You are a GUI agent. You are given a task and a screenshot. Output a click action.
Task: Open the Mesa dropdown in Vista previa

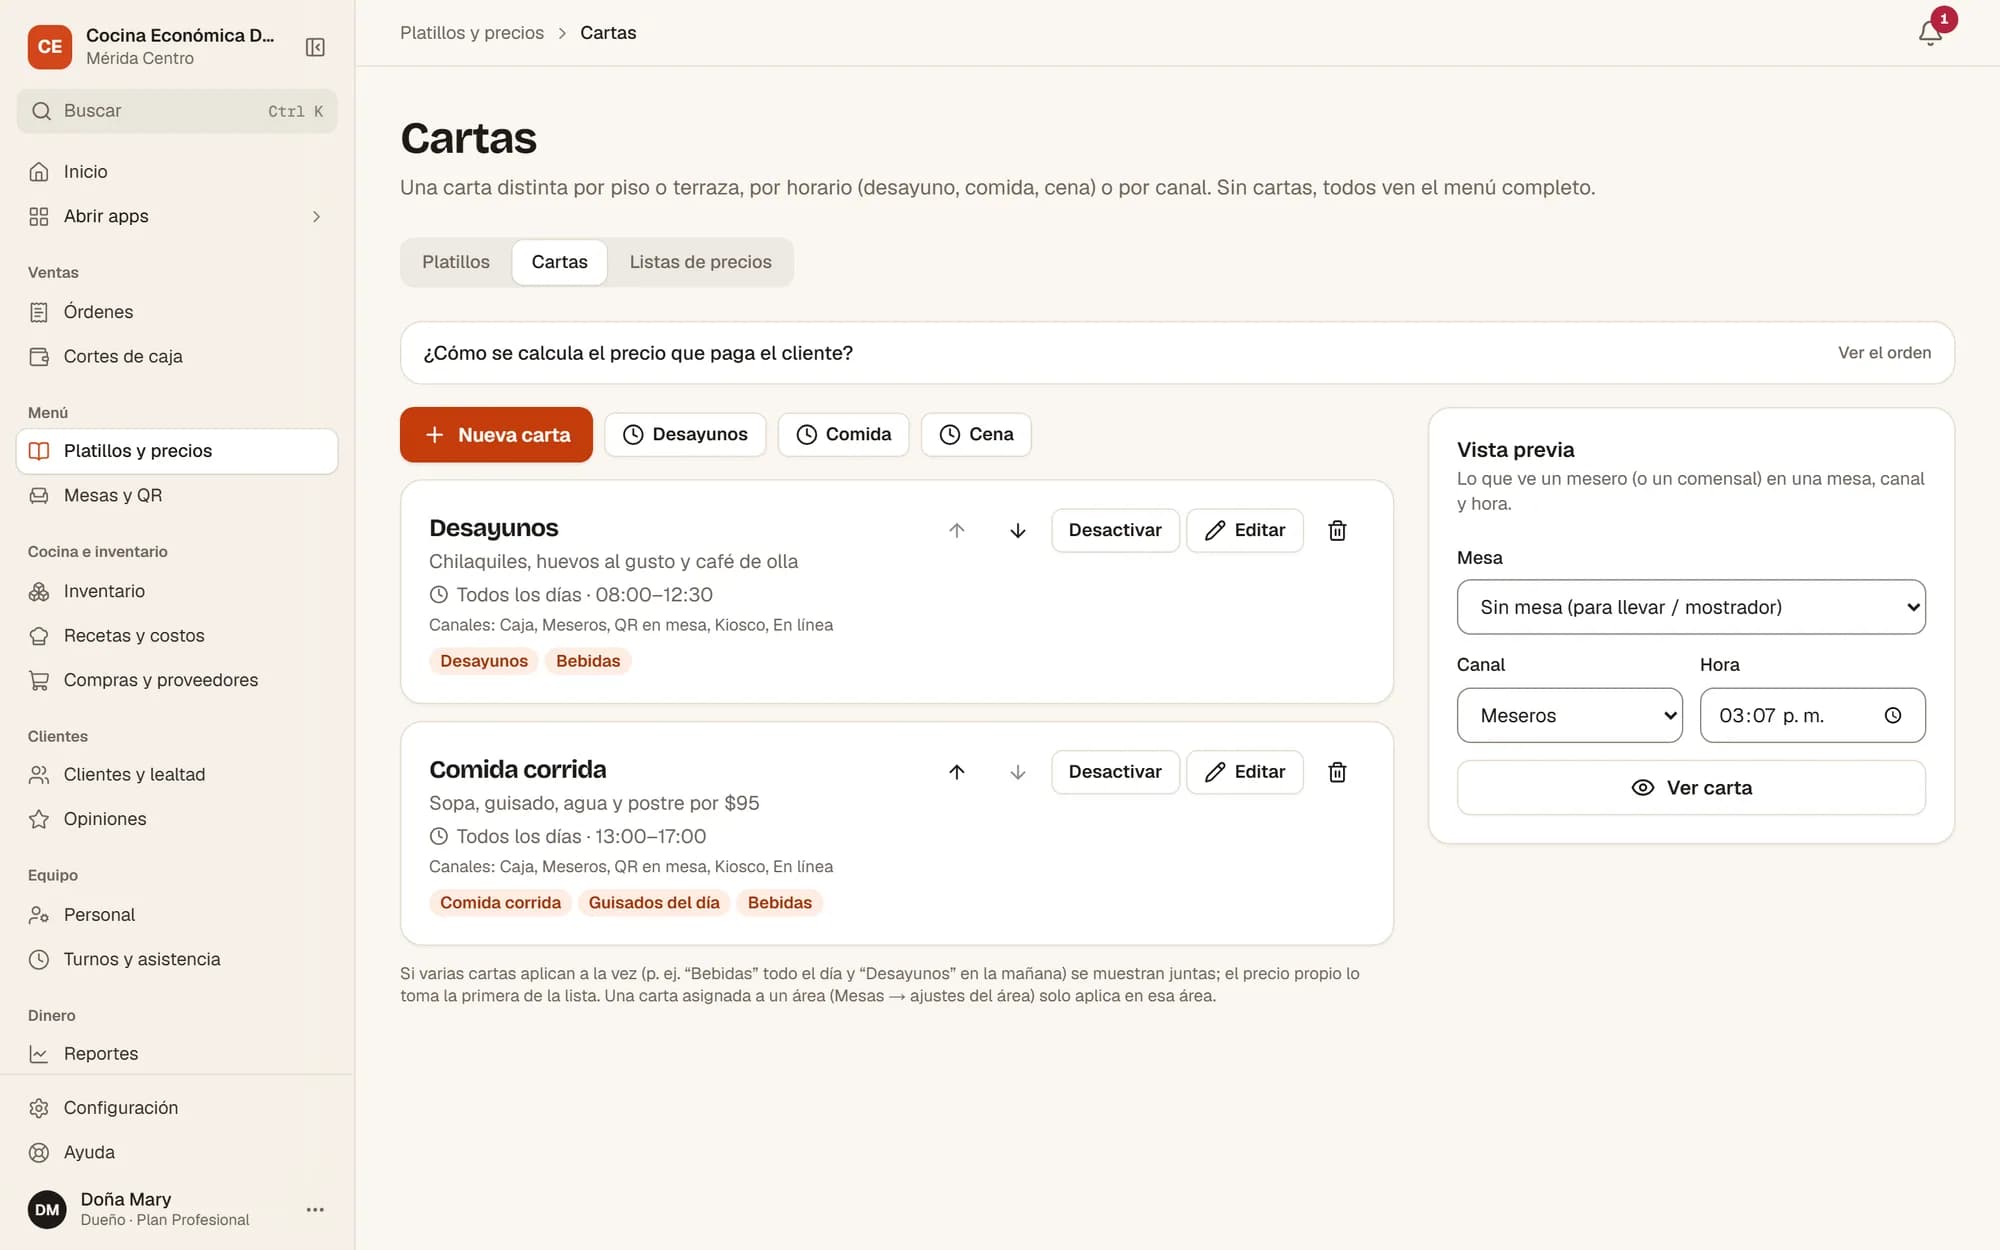1691,607
